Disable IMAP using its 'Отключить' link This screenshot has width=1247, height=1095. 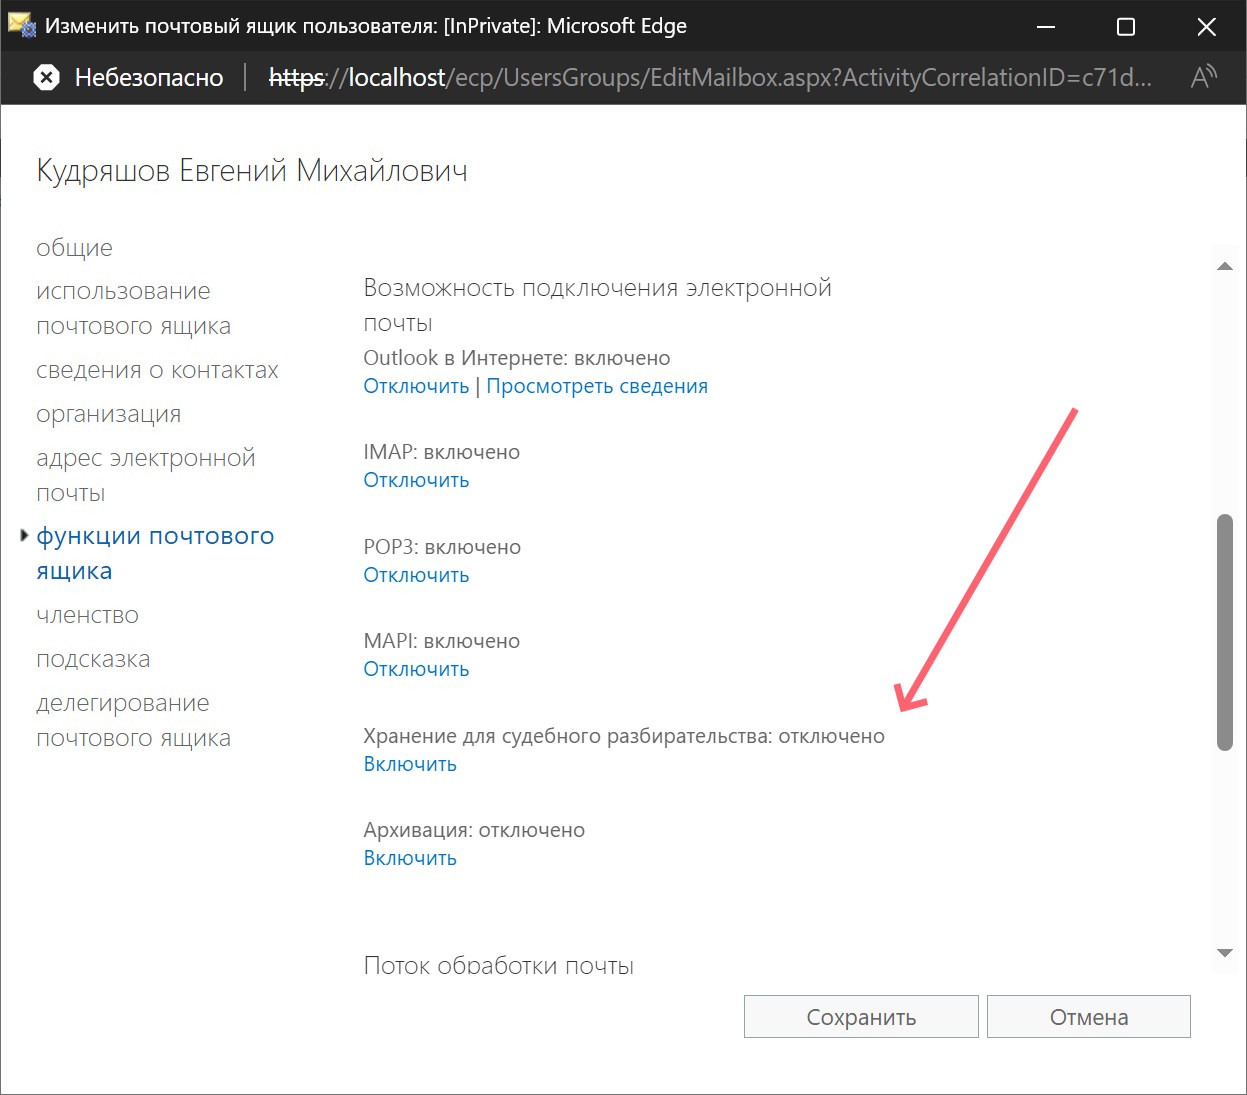tap(416, 480)
